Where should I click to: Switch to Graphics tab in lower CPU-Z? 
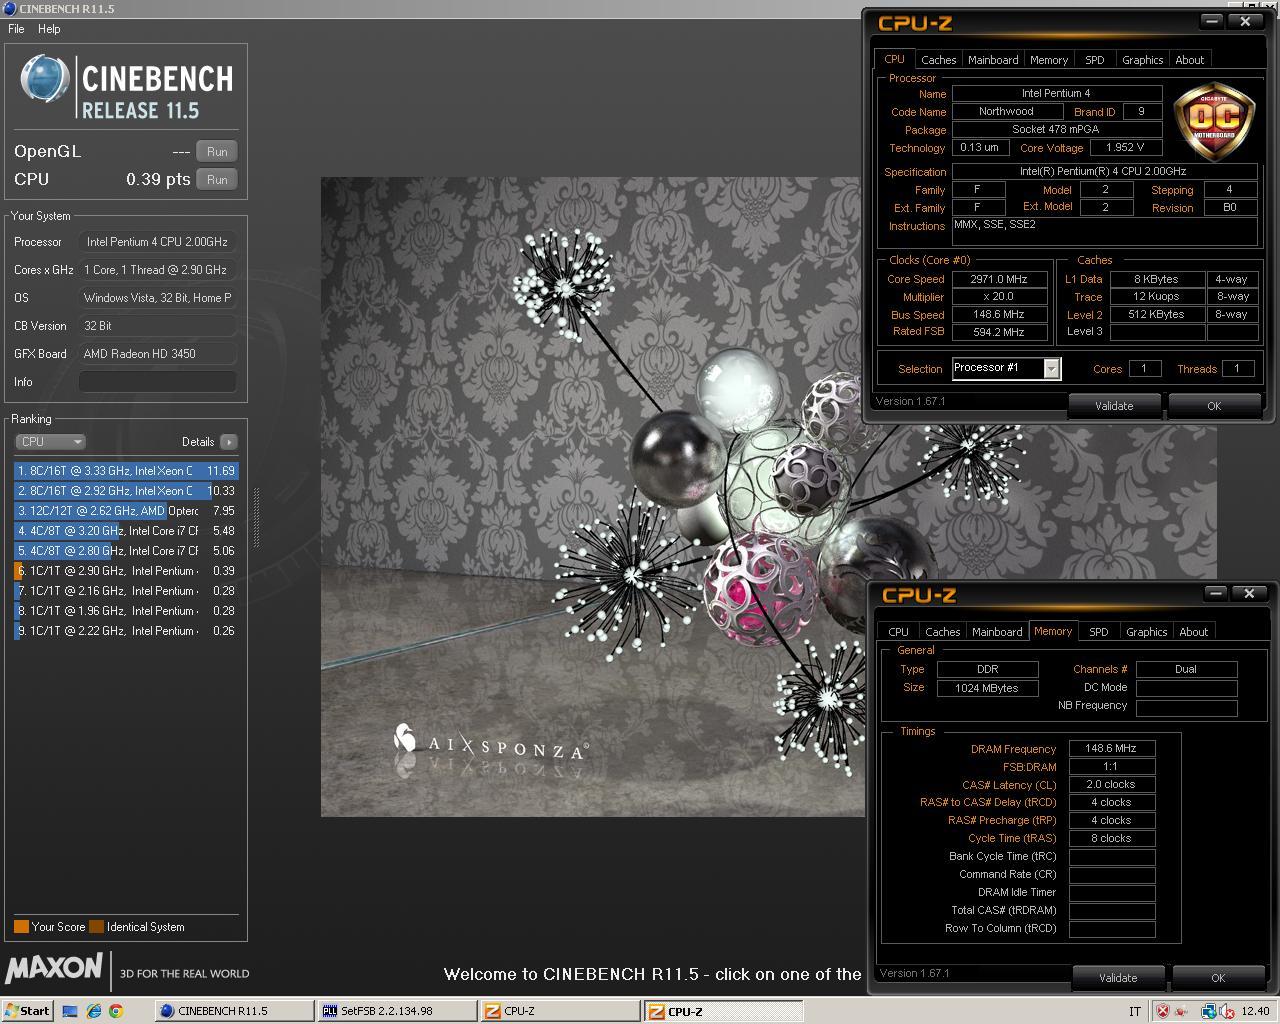pos(1146,632)
